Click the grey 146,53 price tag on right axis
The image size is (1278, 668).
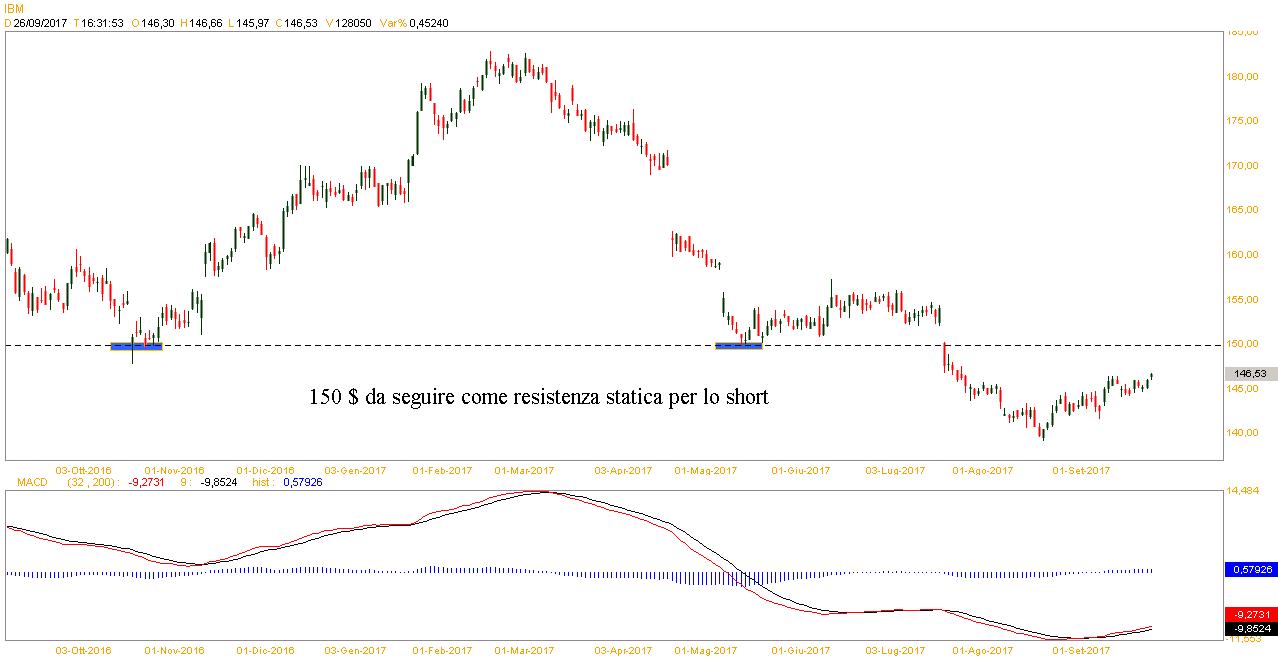point(1250,373)
